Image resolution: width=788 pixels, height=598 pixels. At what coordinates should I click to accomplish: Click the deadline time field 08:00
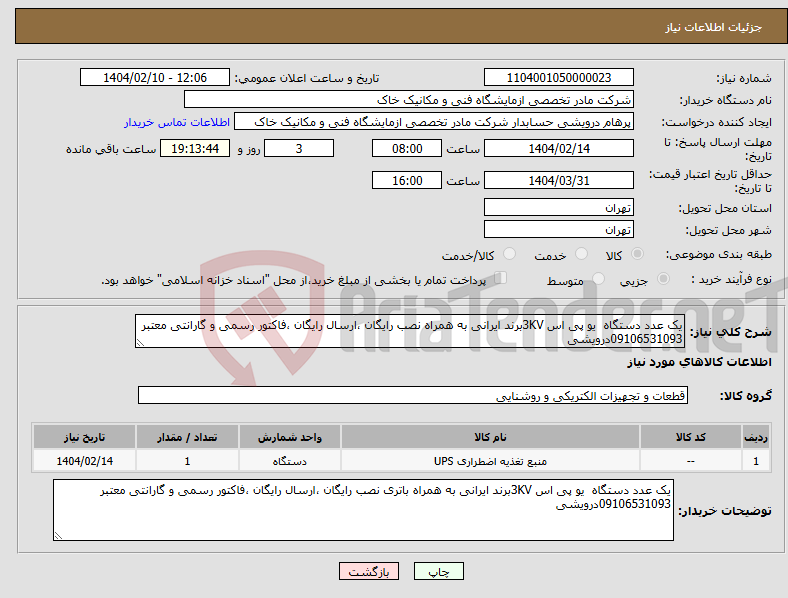(x=407, y=148)
